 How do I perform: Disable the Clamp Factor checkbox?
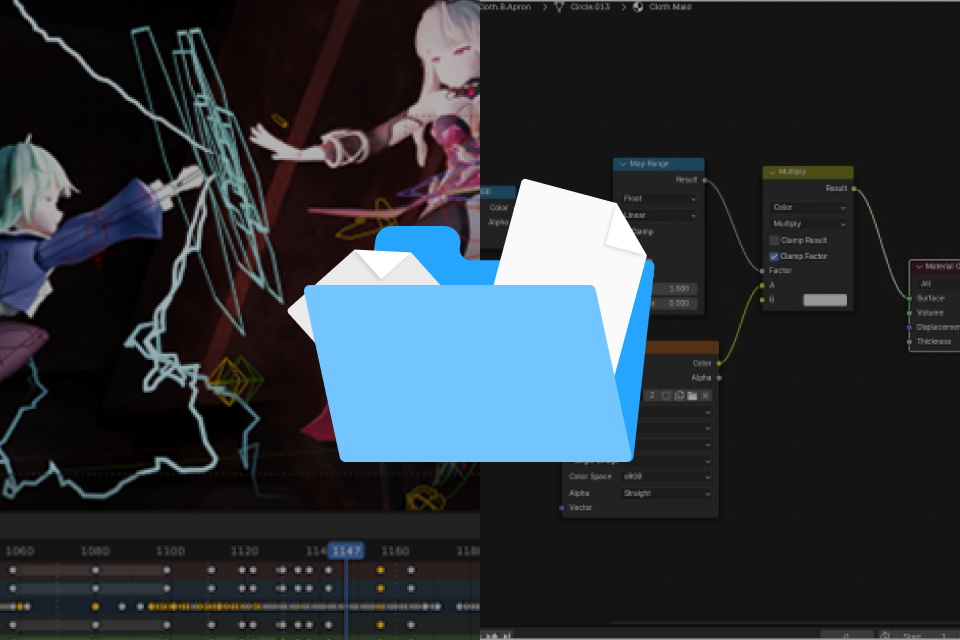774,256
